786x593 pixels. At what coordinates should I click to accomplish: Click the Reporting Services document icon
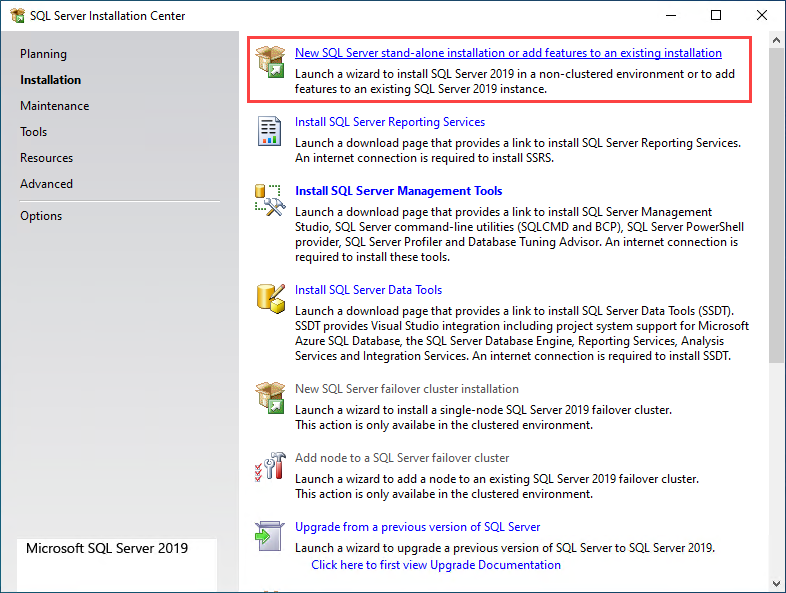pos(269,131)
